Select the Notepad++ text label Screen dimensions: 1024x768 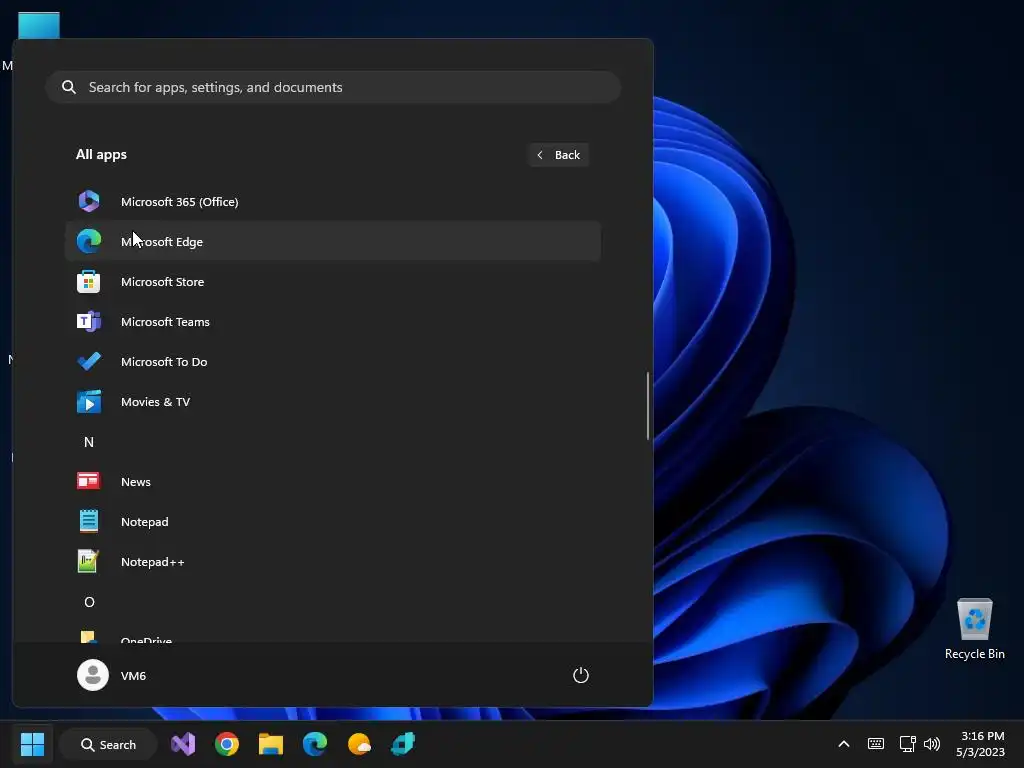(153, 562)
